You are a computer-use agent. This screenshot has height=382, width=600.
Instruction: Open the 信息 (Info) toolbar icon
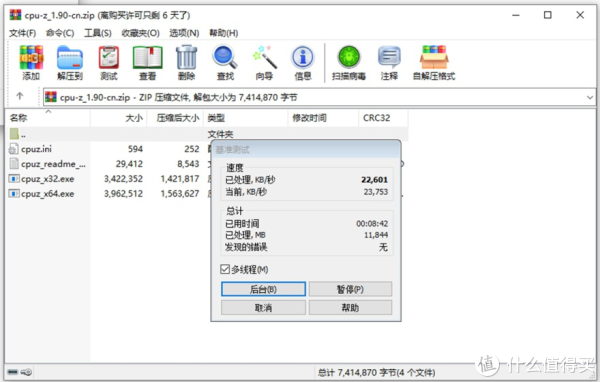(303, 57)
